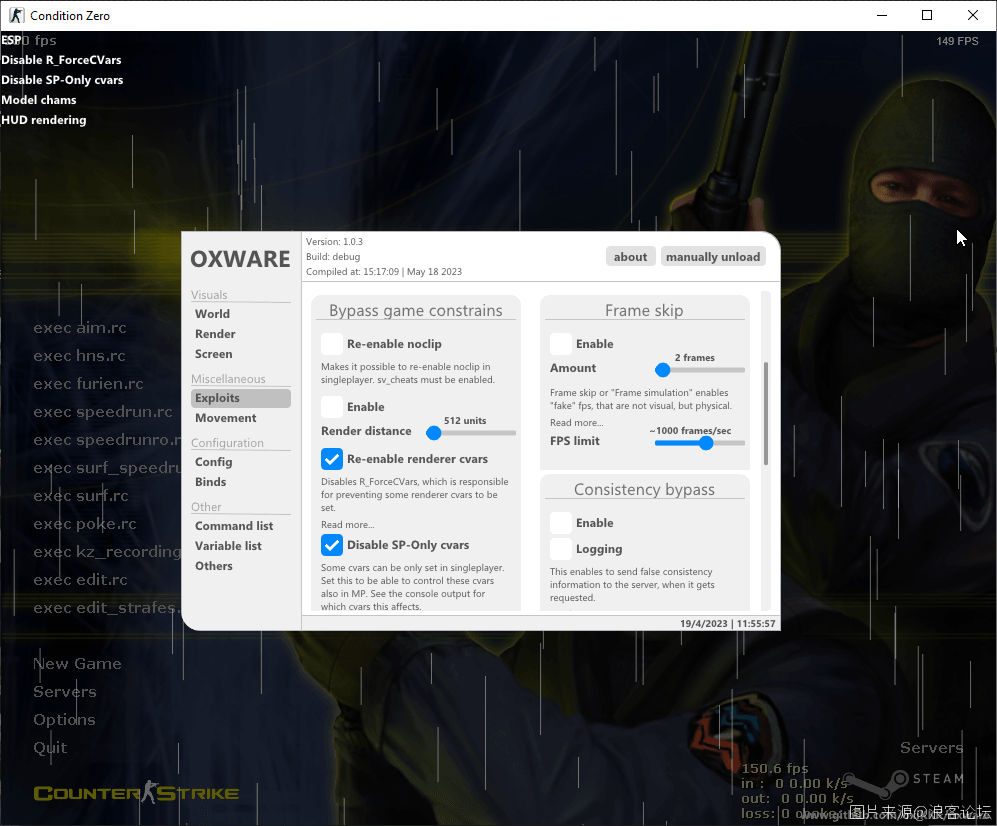Maximize the Condition Zero window
Viewport: 997px width, 826px height.
[927, 15]
